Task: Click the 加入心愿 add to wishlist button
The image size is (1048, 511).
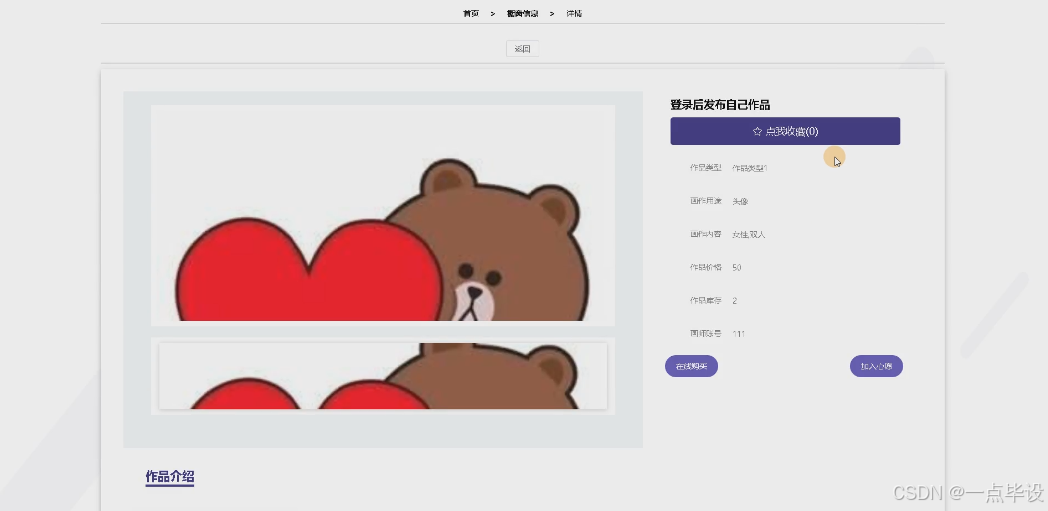Action: [x=876, y=366]
